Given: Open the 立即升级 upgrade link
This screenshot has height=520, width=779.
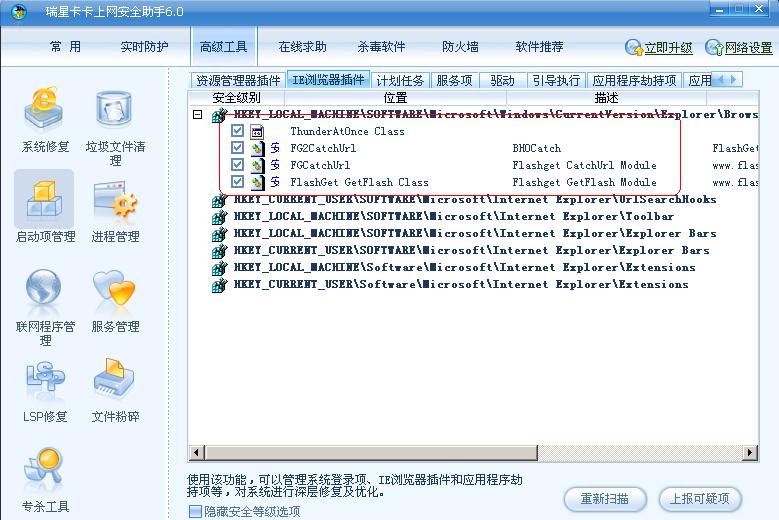Looking at the screenshot, I should (x=668, y=48).
